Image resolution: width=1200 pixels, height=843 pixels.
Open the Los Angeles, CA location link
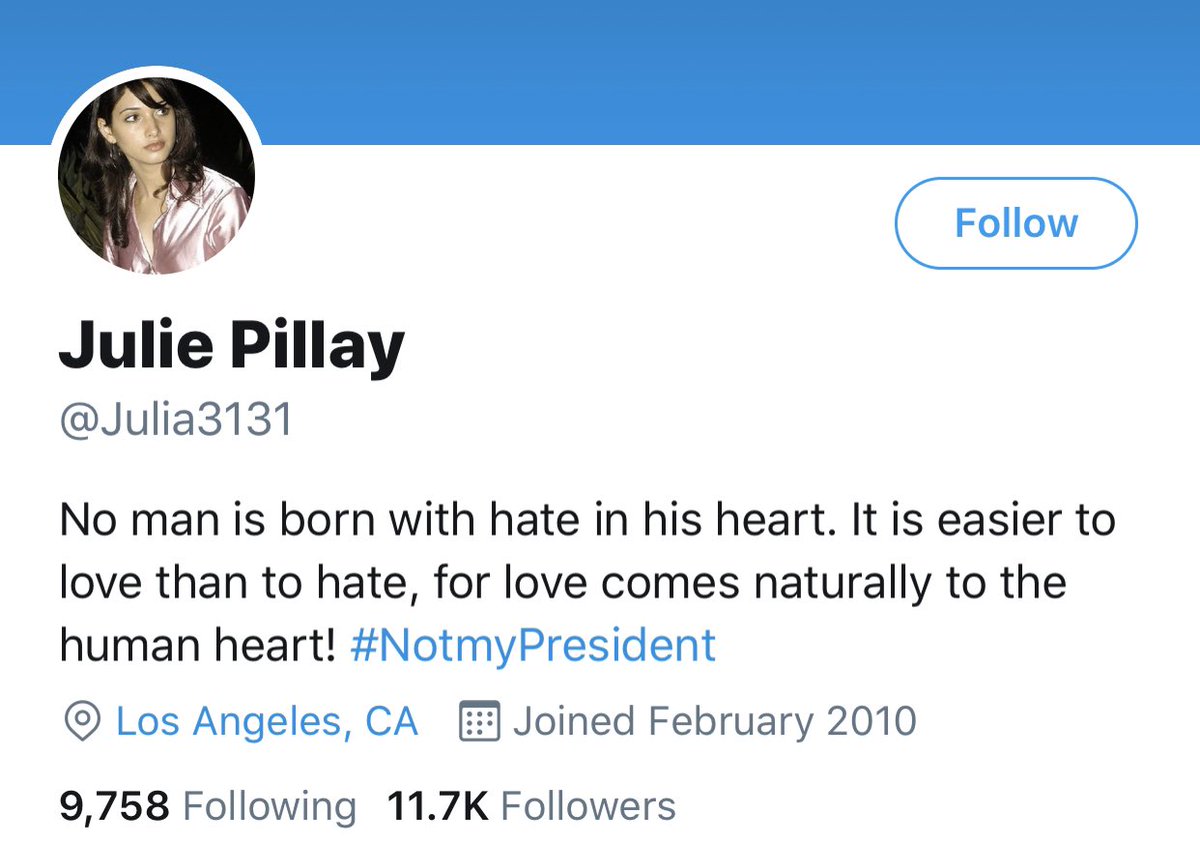(x=267, y=721)
